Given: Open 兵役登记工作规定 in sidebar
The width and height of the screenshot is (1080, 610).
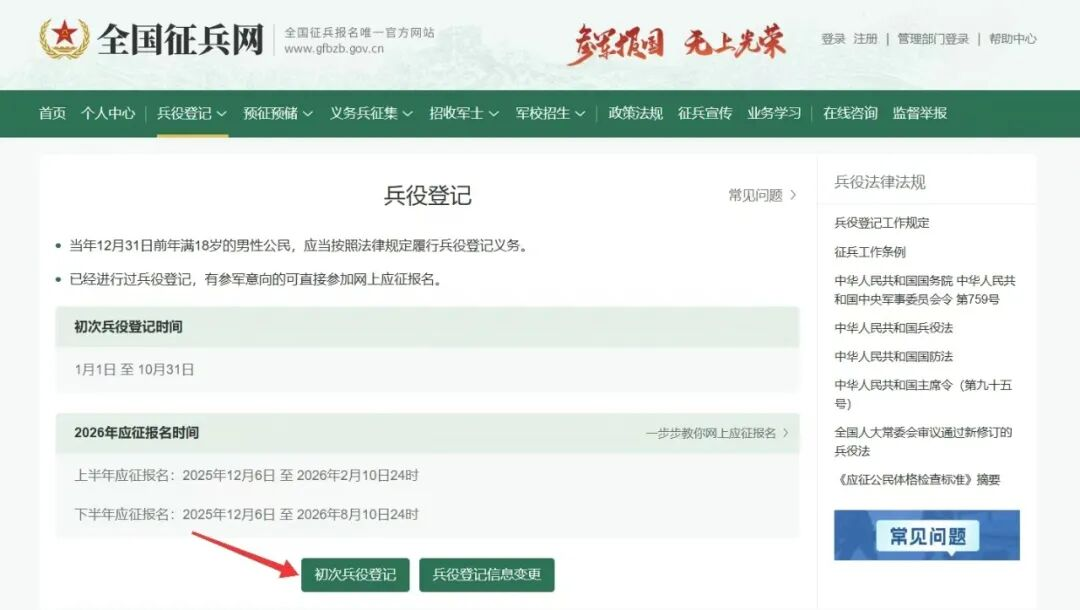Looking at the screenshot, I should click(x=881, y=222).
